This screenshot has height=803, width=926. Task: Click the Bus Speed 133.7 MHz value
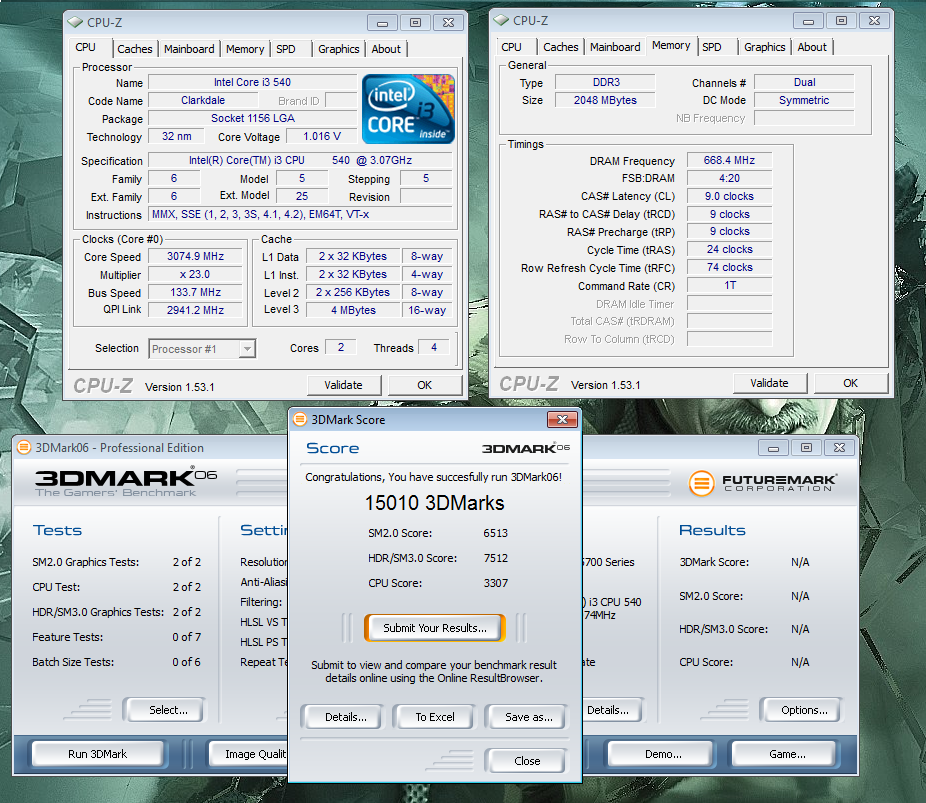click(195, 292)
